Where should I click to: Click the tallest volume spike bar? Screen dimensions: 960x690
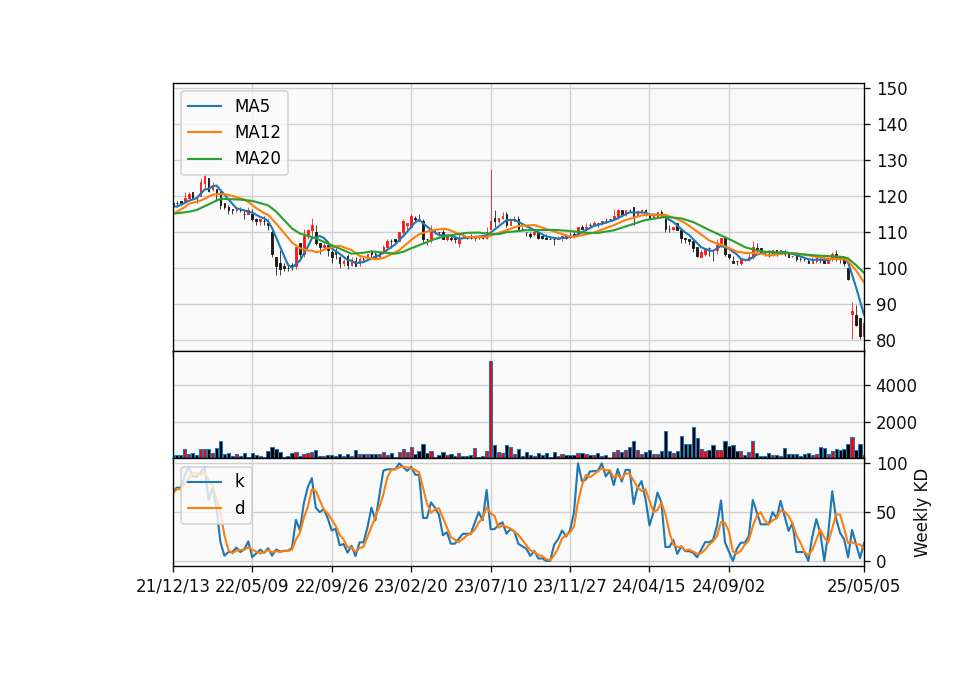pyautogui.click(x=491, y=410)
